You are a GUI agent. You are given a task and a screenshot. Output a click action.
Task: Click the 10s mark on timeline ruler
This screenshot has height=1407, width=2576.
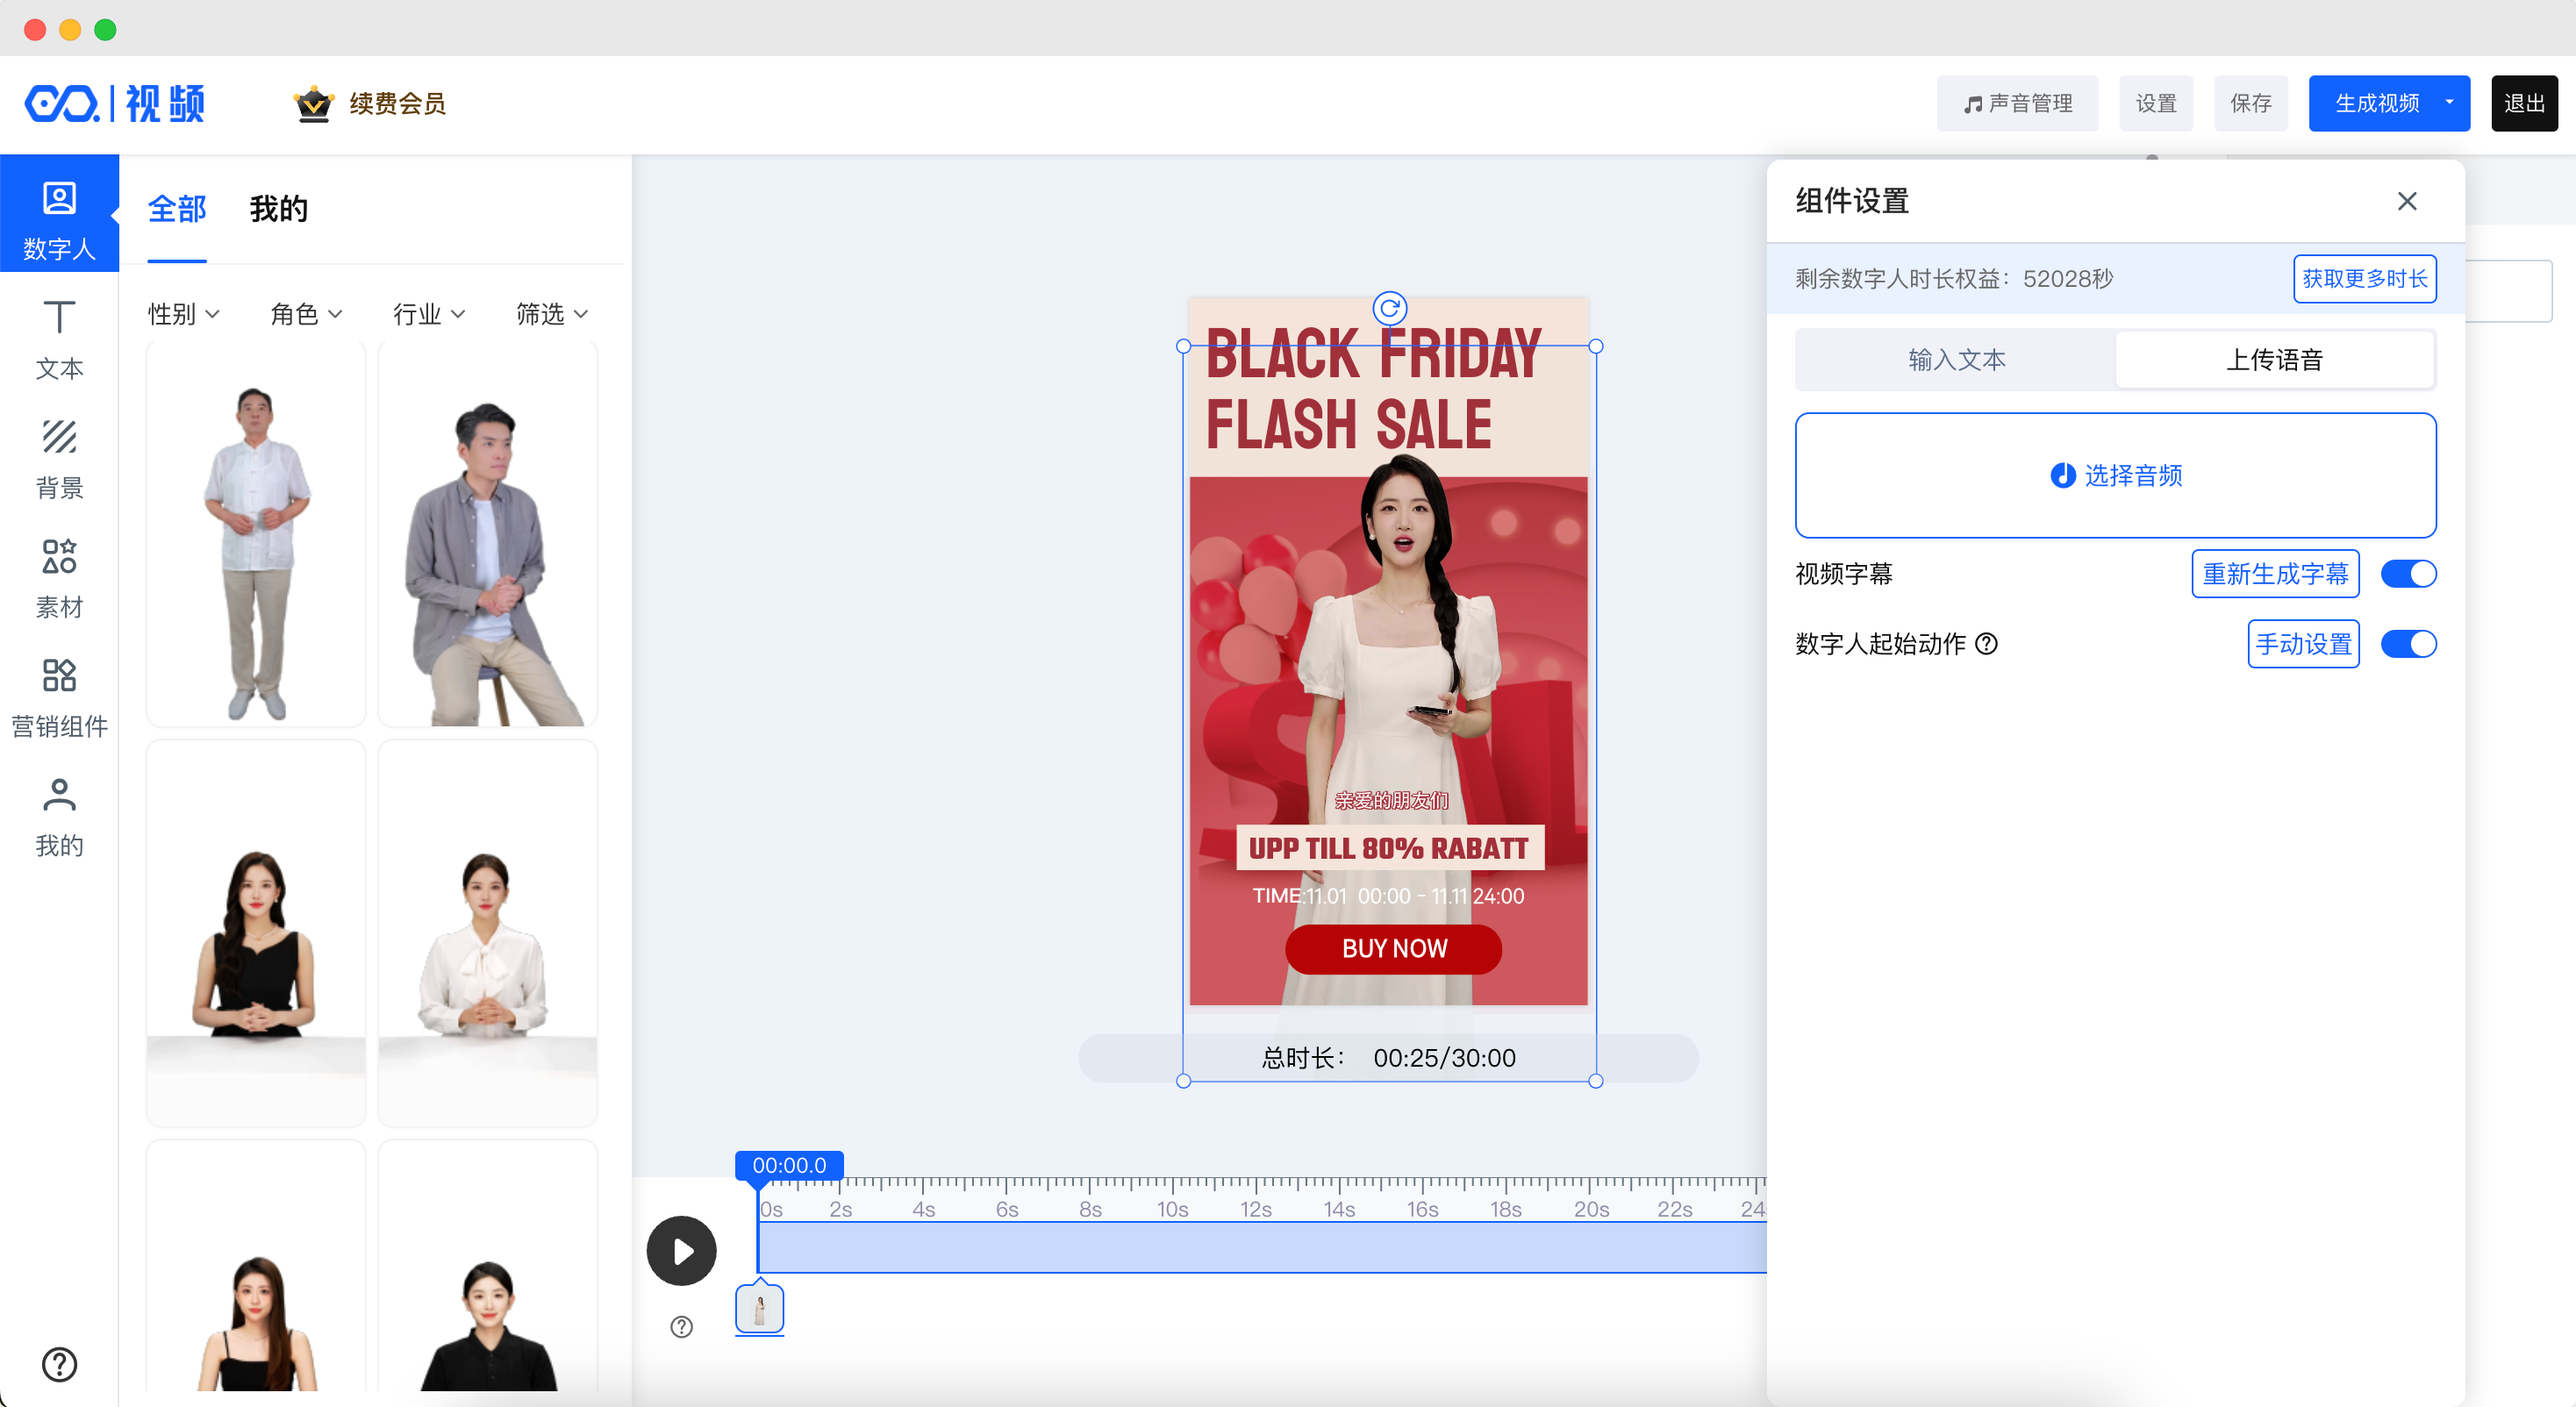click(x=1172, y=1209)
